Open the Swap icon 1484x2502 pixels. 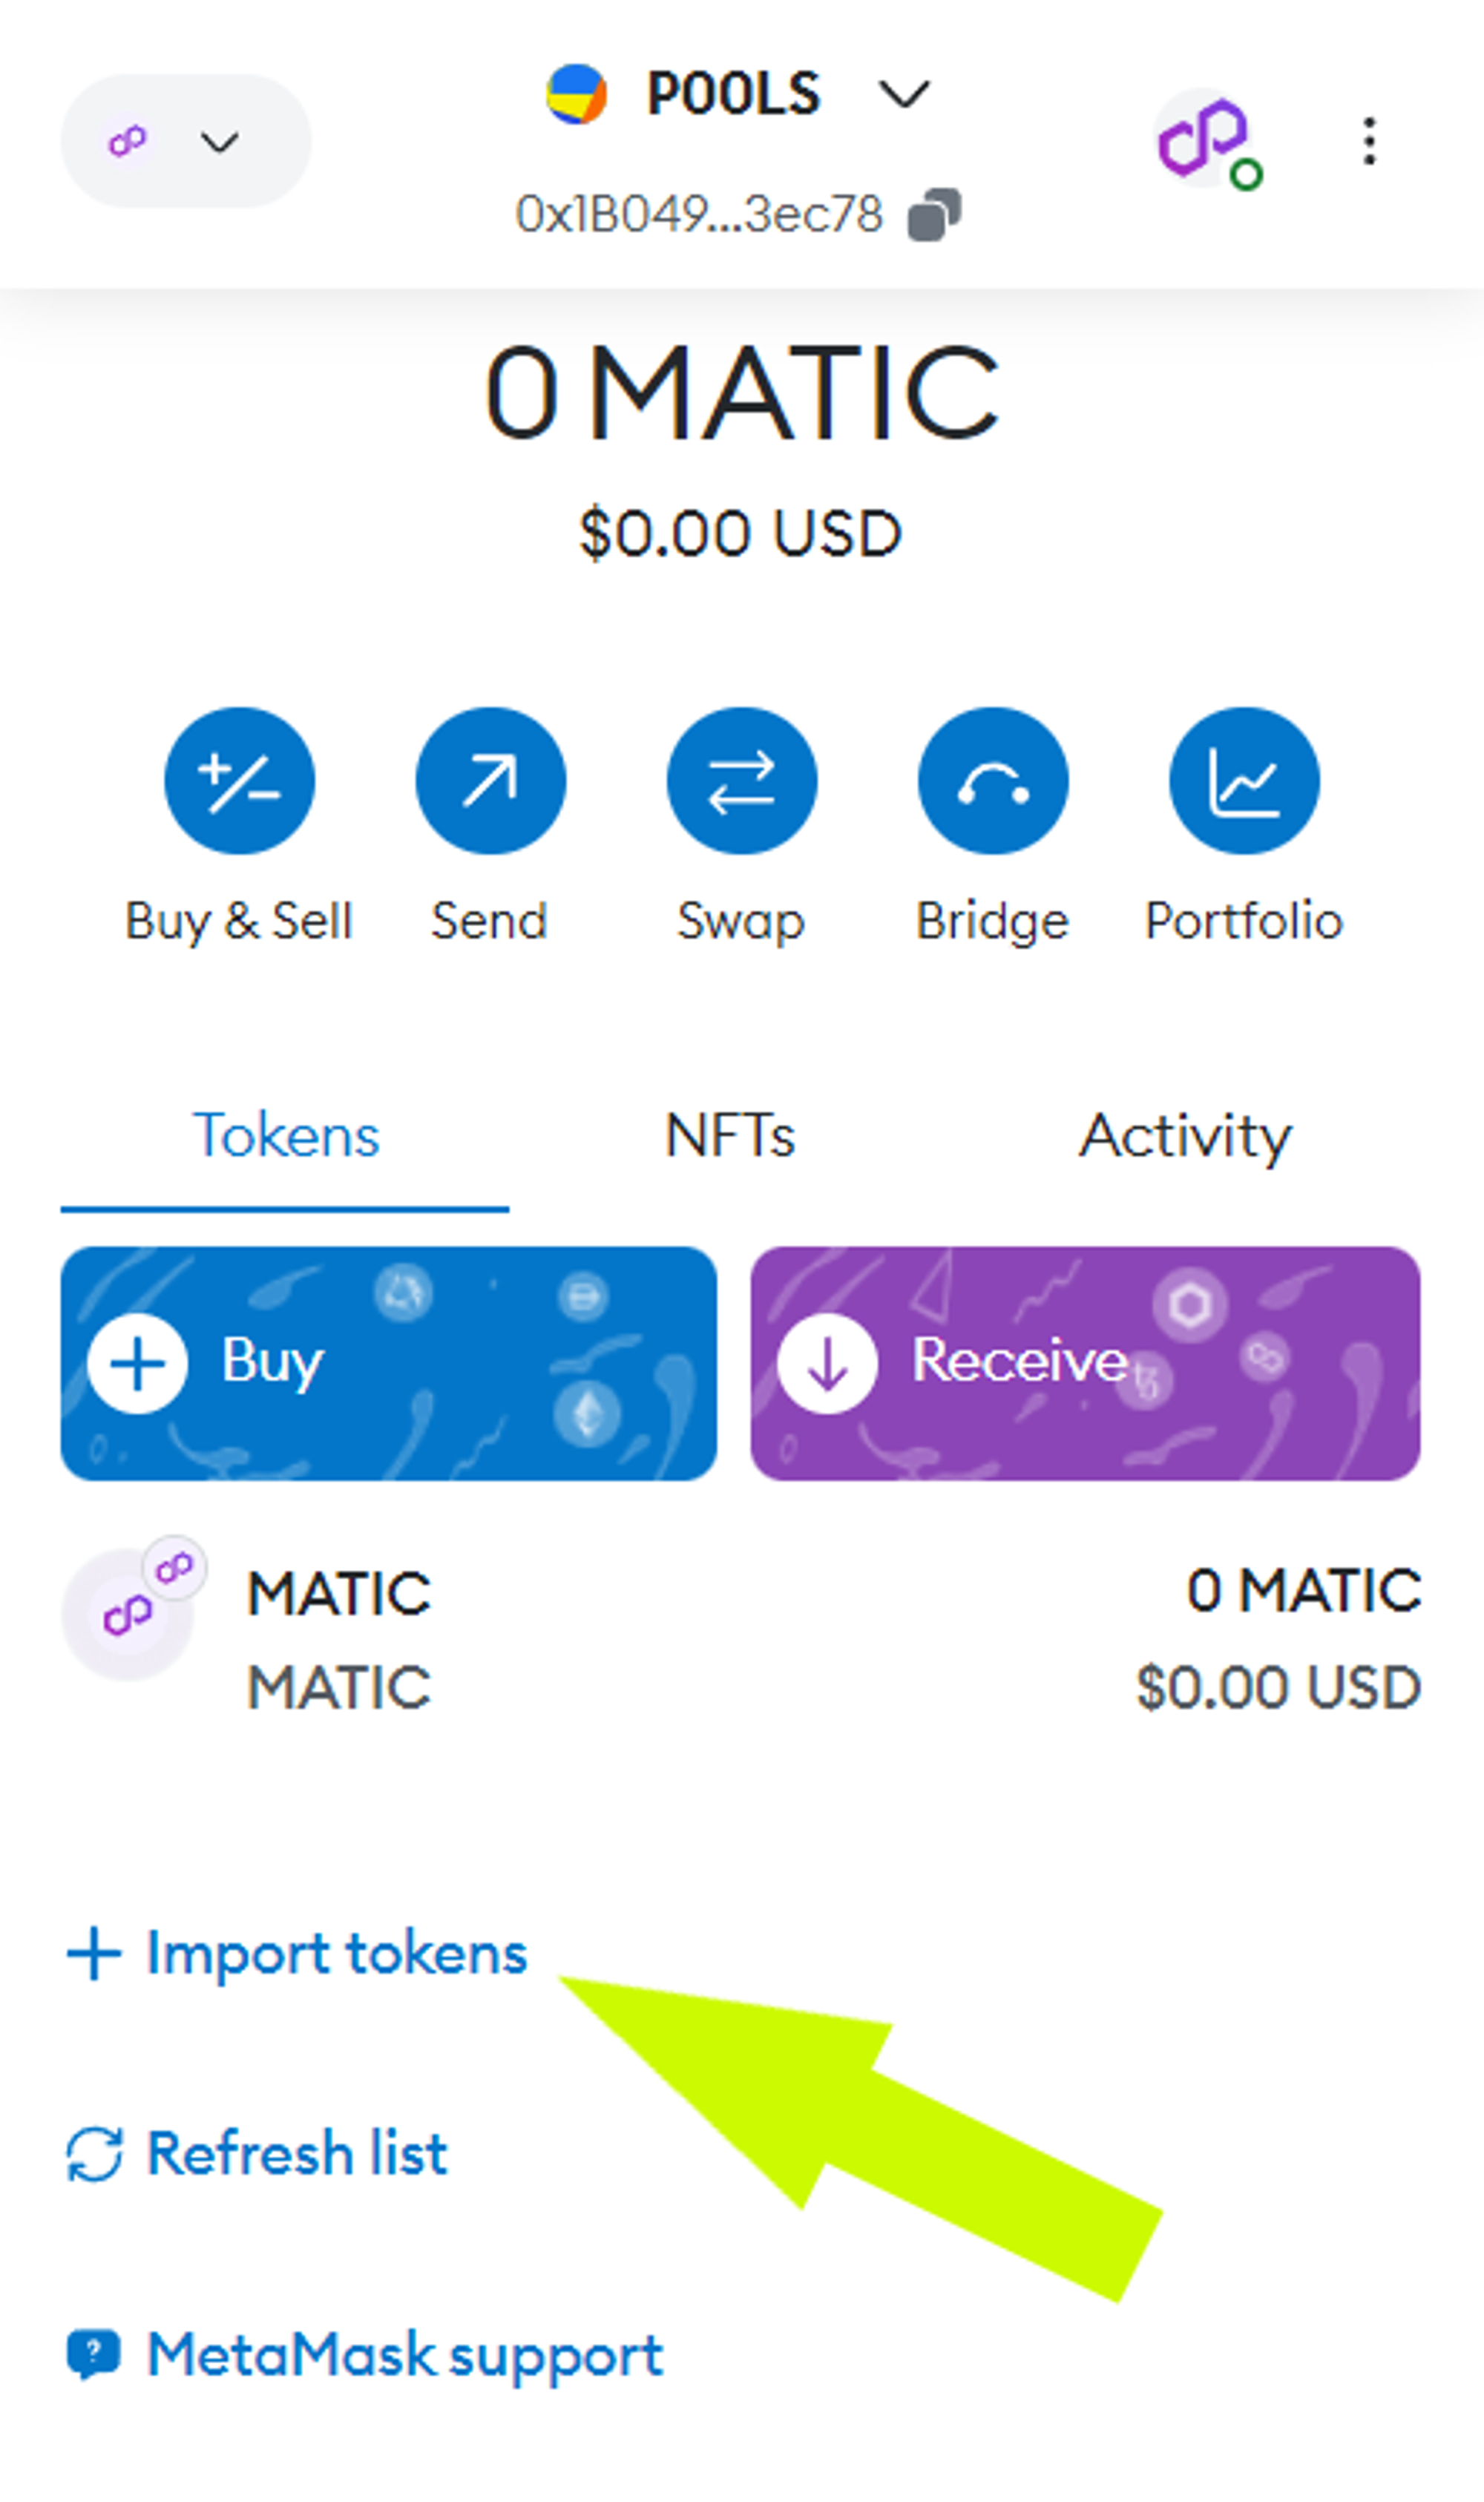coord(741,781)
